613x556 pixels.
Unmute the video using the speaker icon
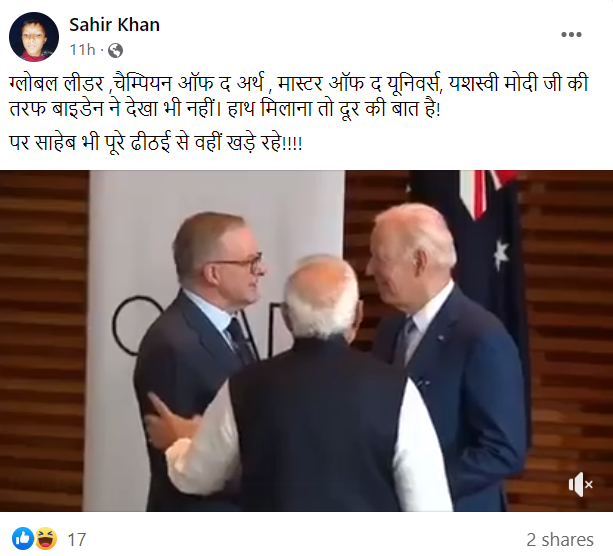click(x=581, y=484)
